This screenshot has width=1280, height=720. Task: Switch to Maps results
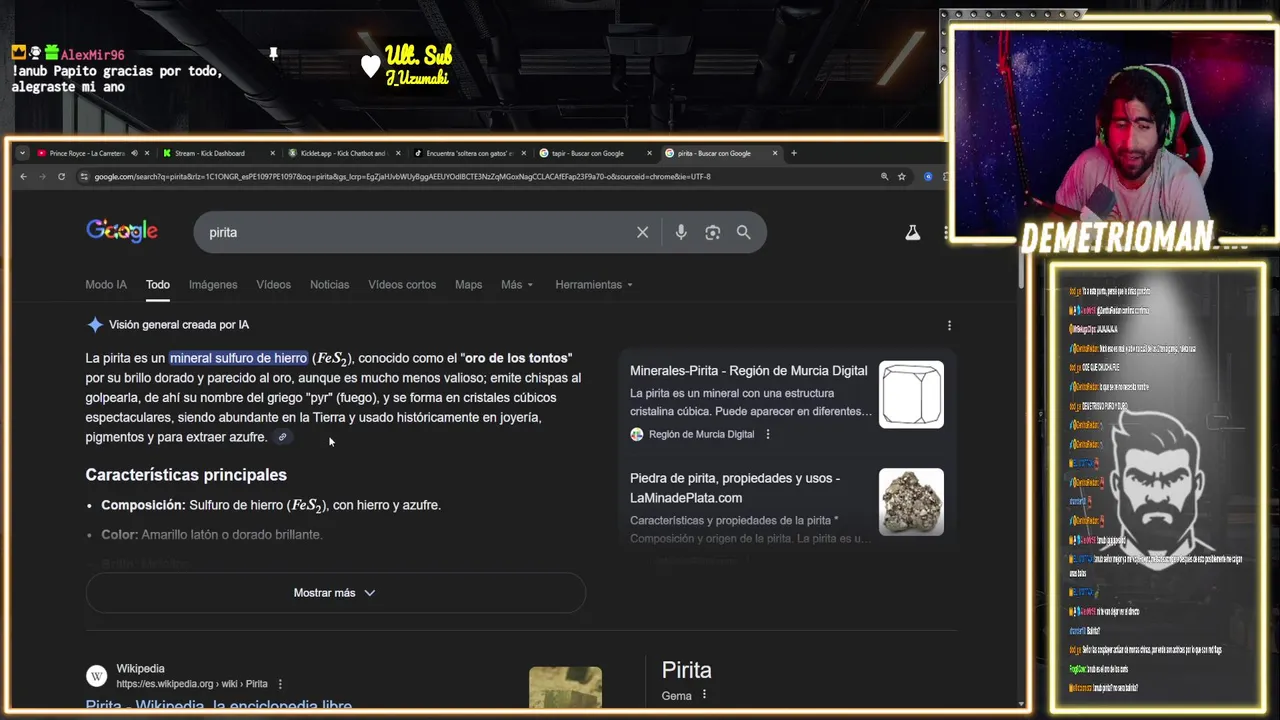[468, 284]
